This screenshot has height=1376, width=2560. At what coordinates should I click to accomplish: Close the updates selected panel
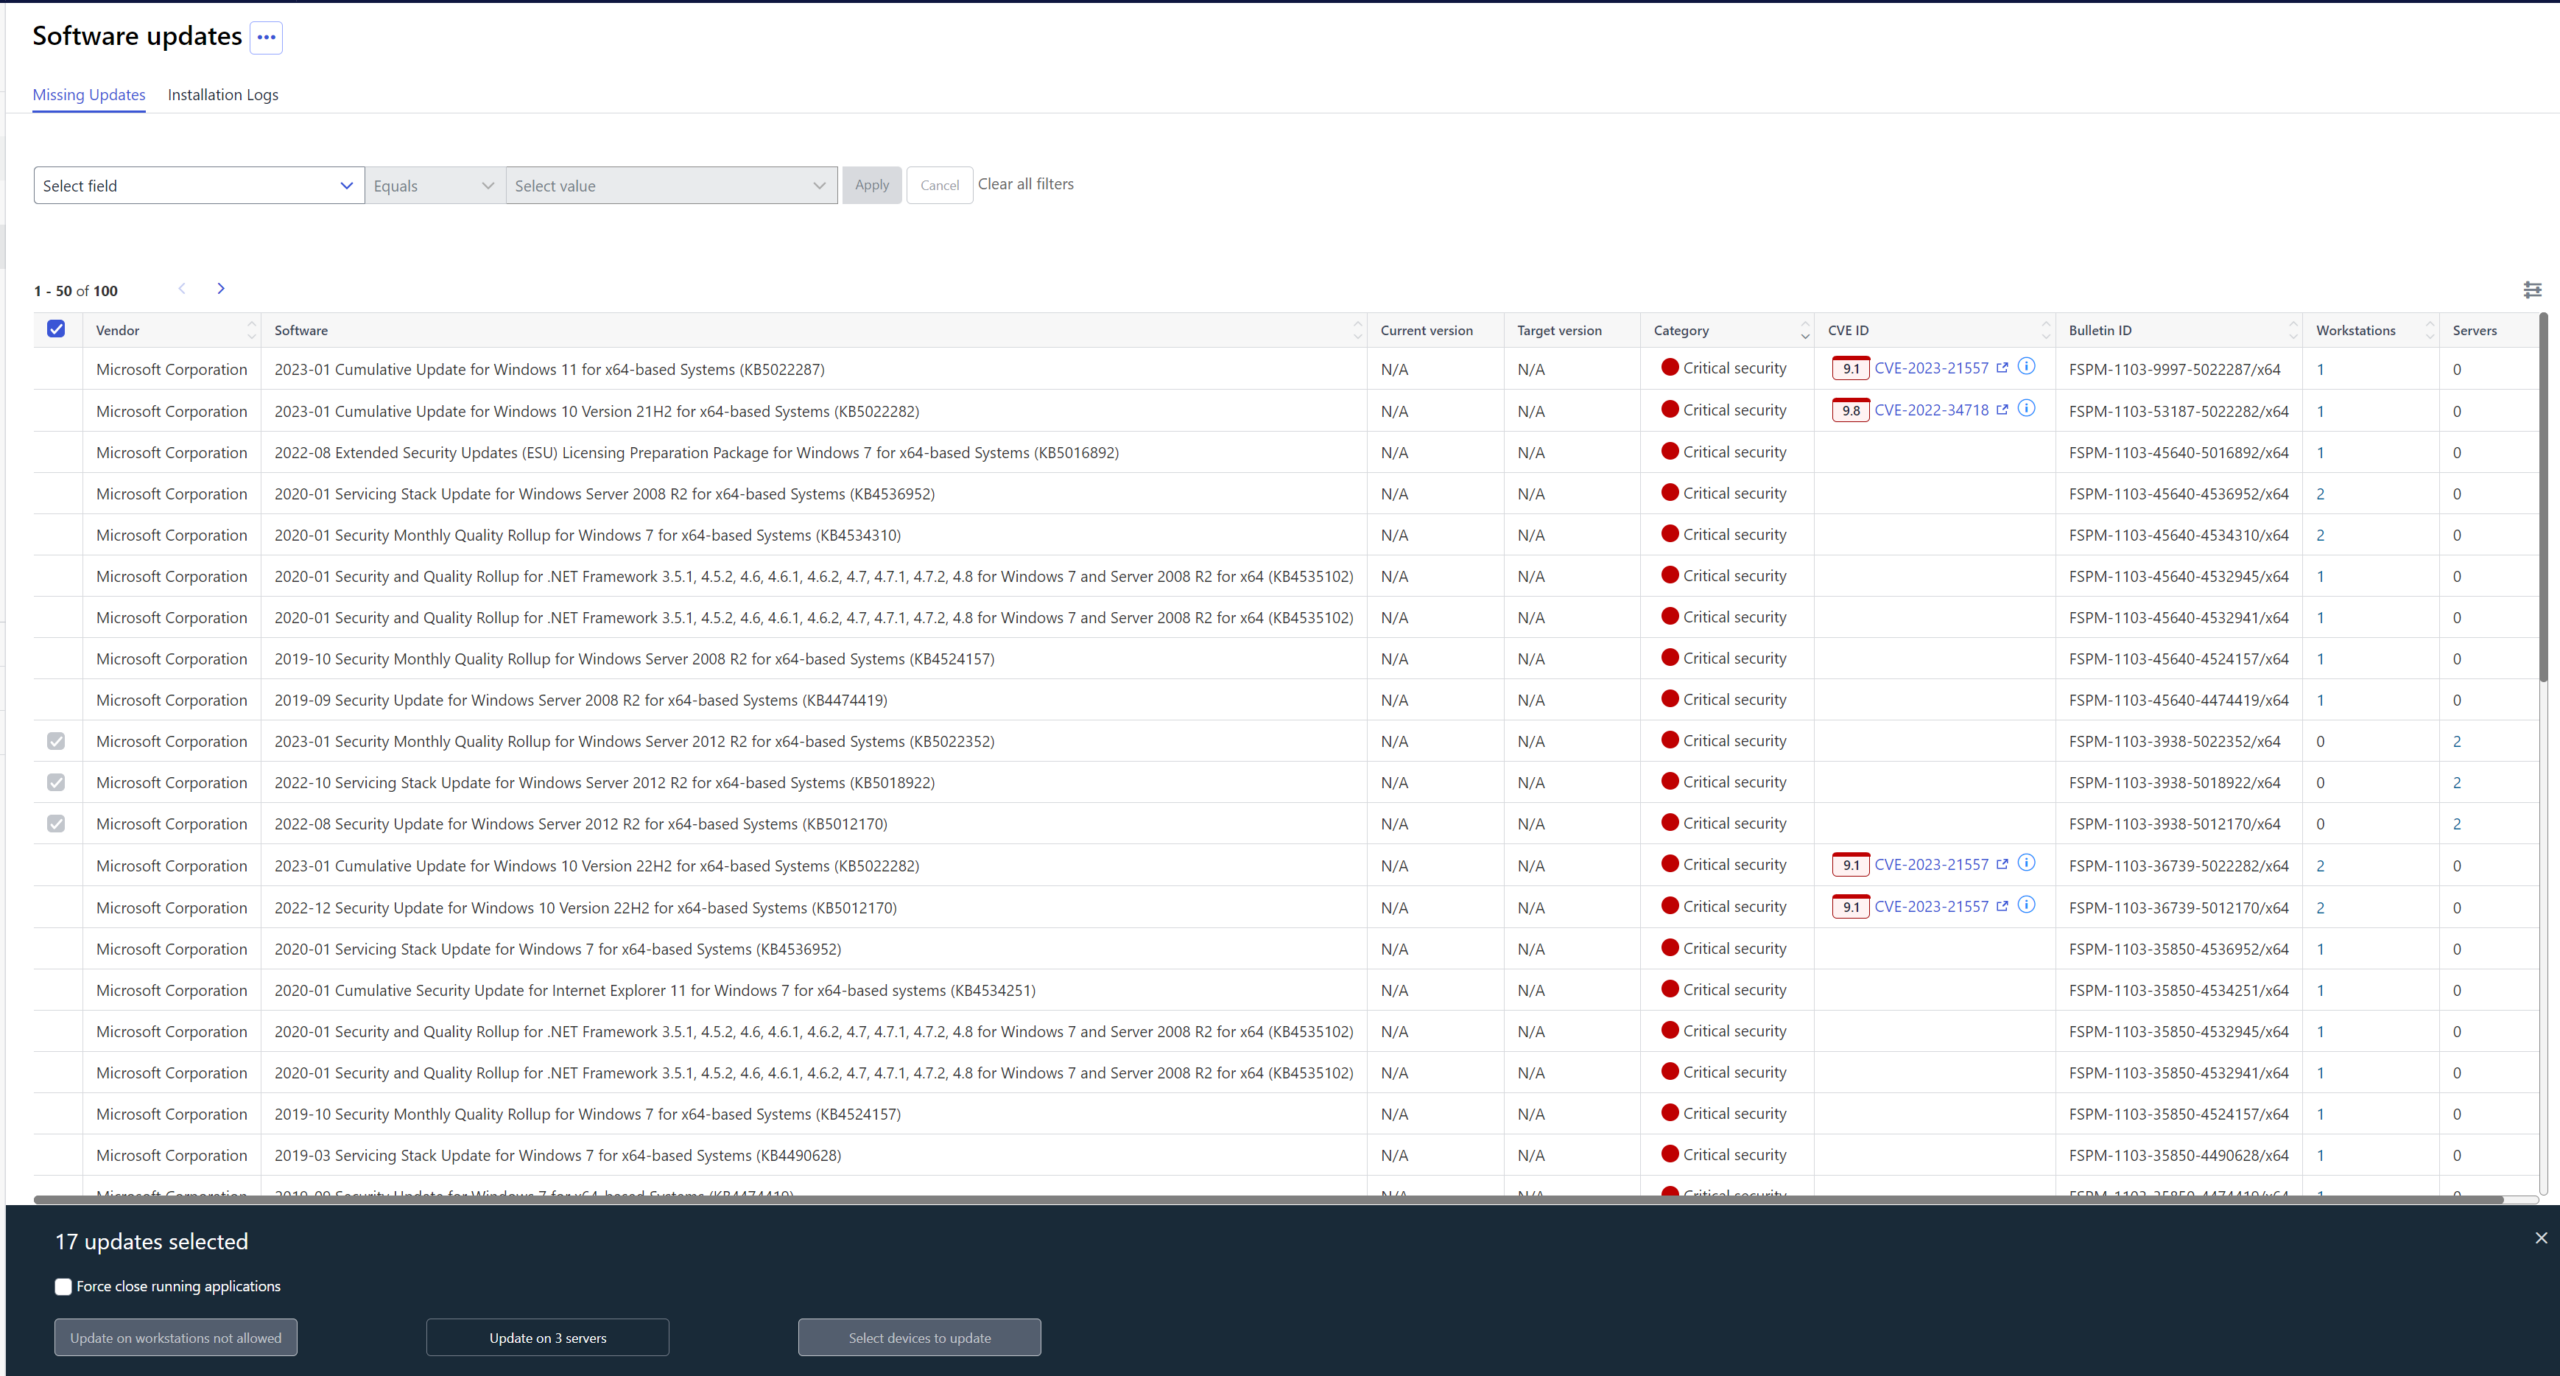(2541, 1238)
